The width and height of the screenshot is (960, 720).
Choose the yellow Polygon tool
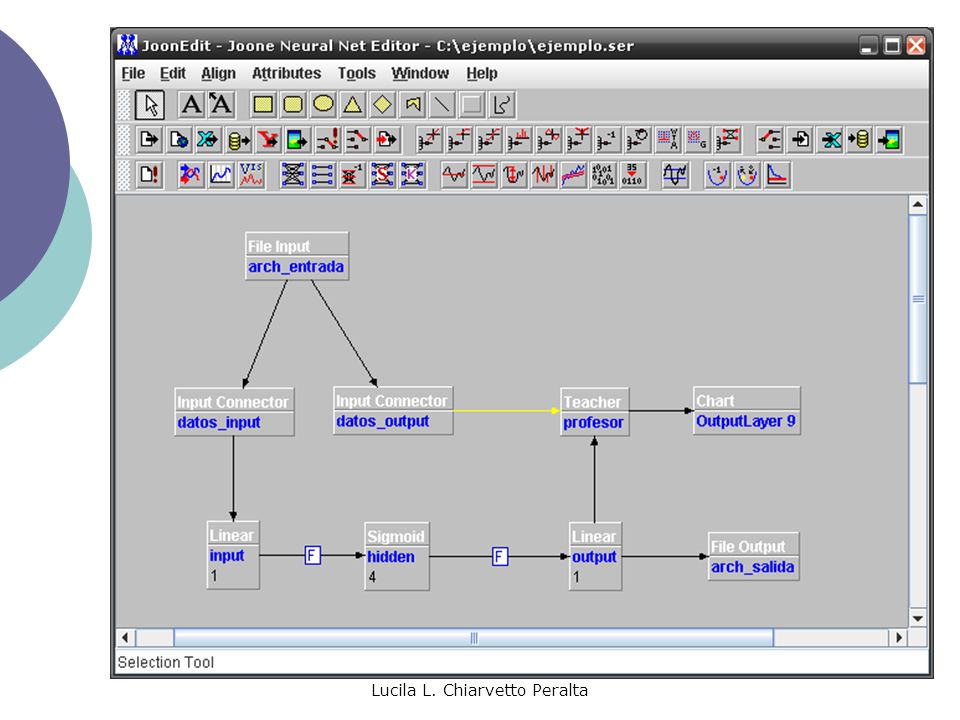[x=412, y=105]
